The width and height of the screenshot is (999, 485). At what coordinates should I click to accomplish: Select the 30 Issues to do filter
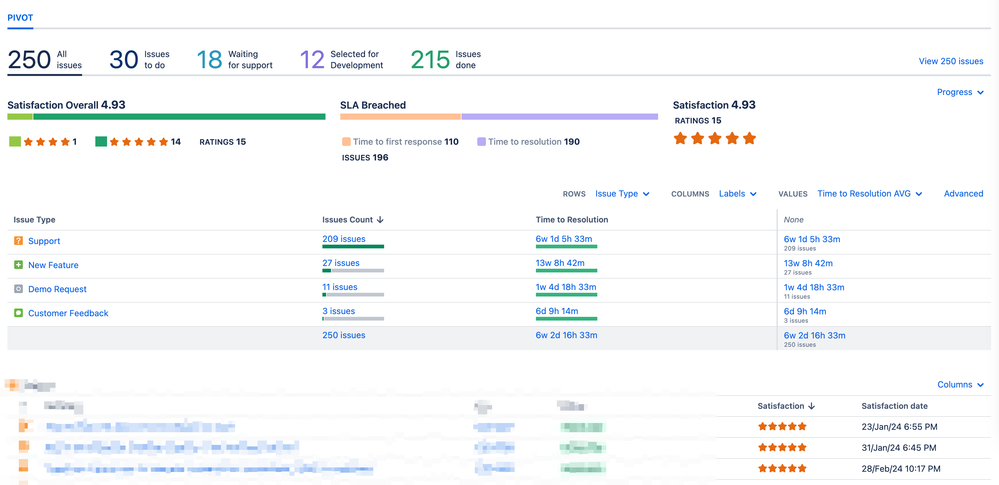(140, 60)
